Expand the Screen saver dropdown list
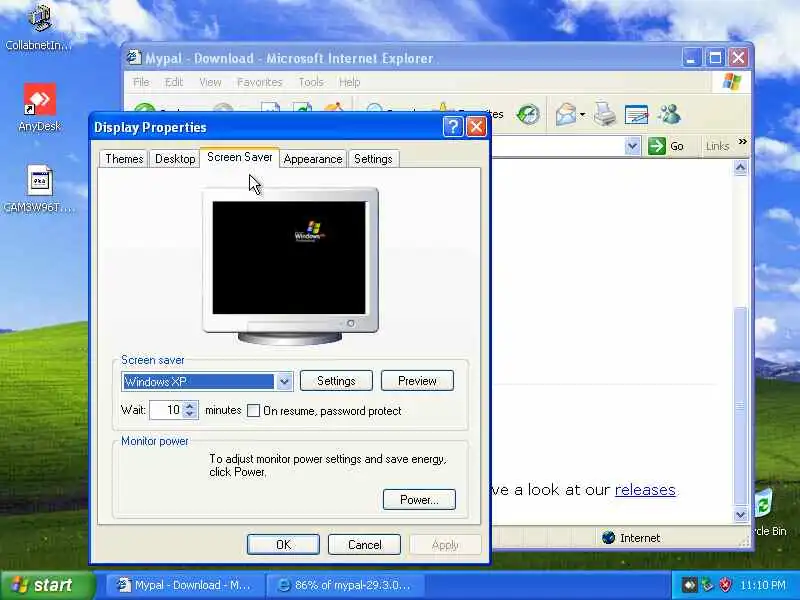 pos(284,382)
